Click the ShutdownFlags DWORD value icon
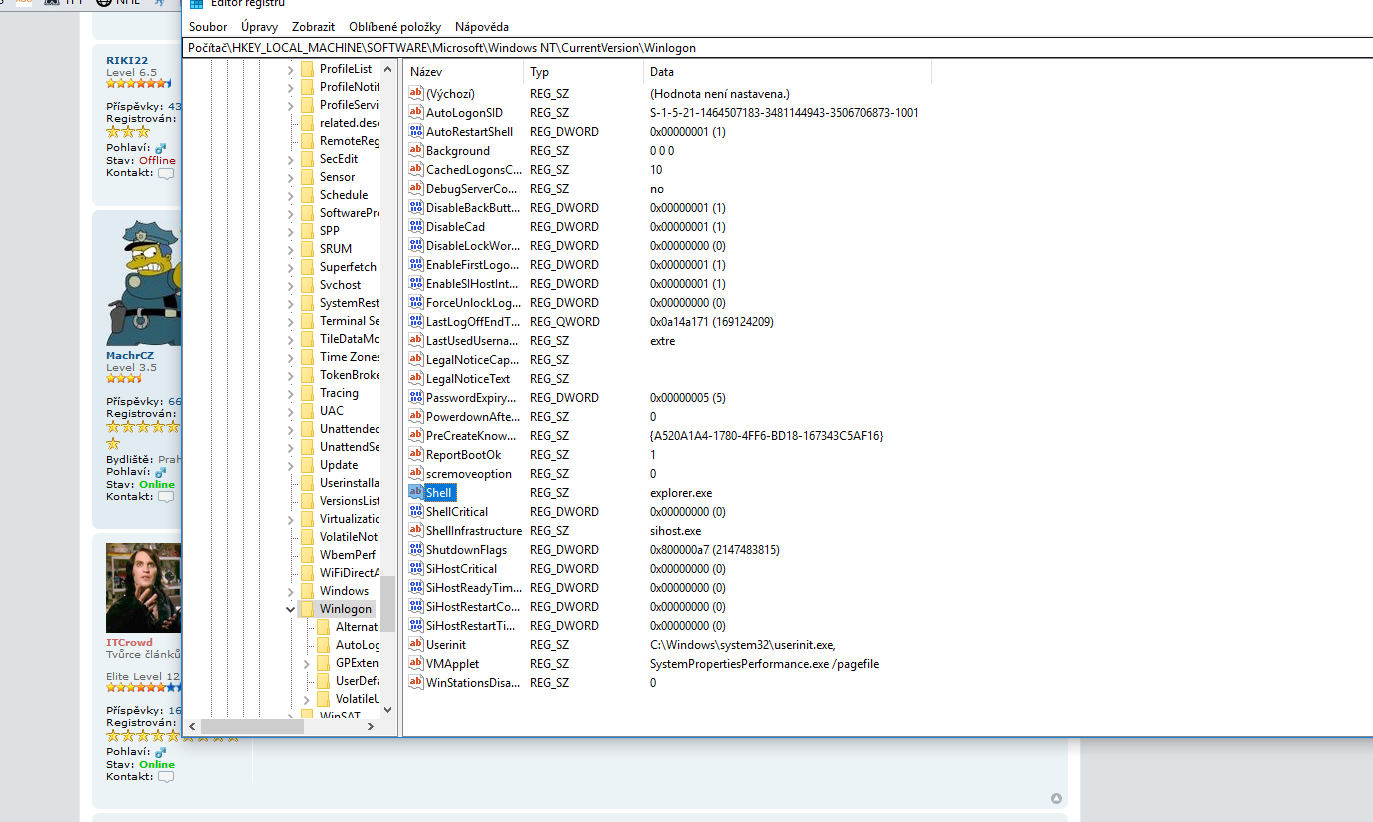1373x822 pixels. tap(417, 550)
